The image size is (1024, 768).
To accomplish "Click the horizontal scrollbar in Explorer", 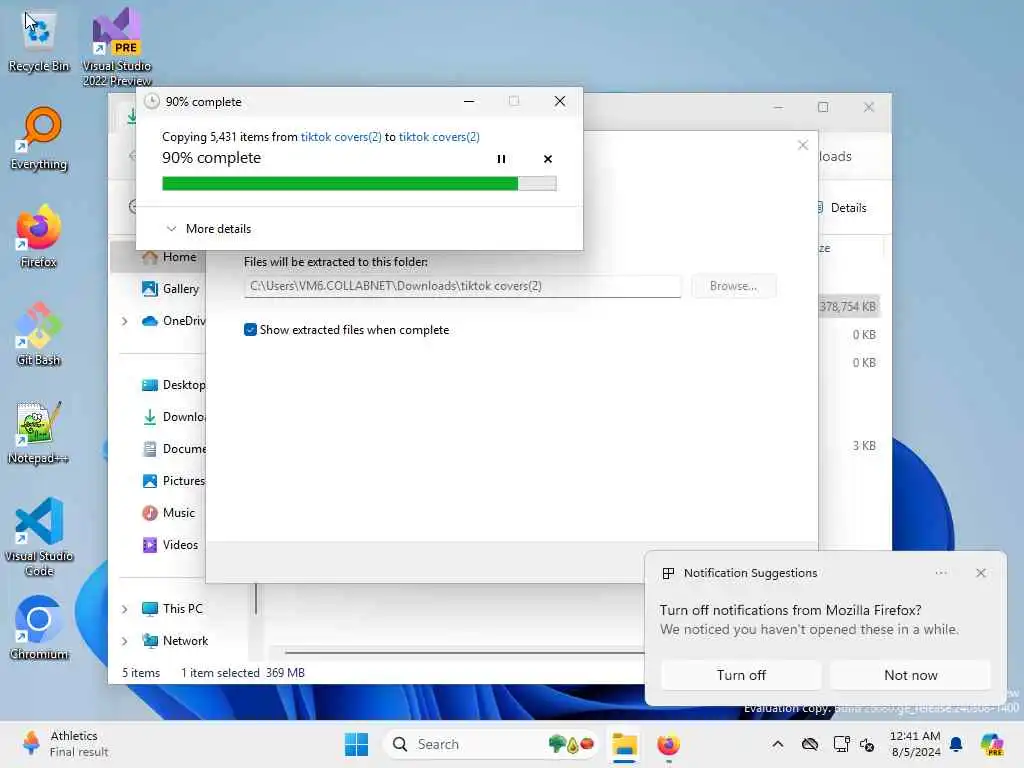I will tap(464, 652).
